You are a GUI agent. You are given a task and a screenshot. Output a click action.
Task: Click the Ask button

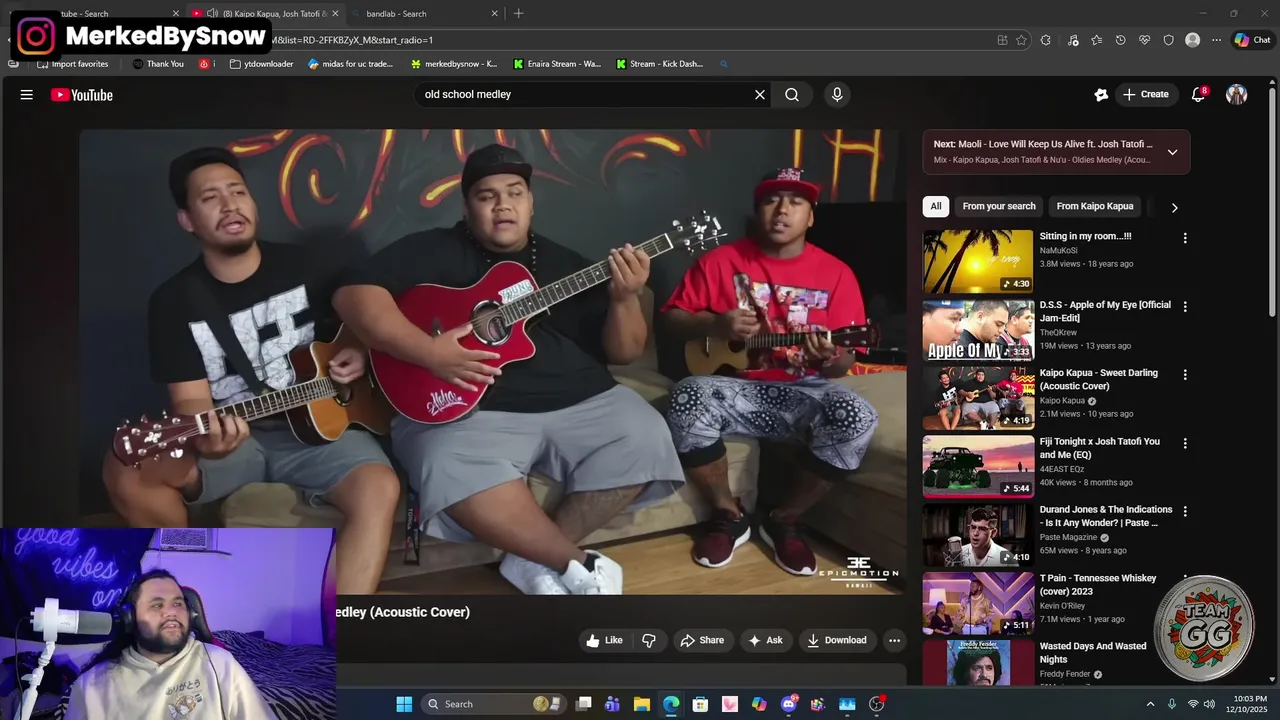(x=766, y=640)
